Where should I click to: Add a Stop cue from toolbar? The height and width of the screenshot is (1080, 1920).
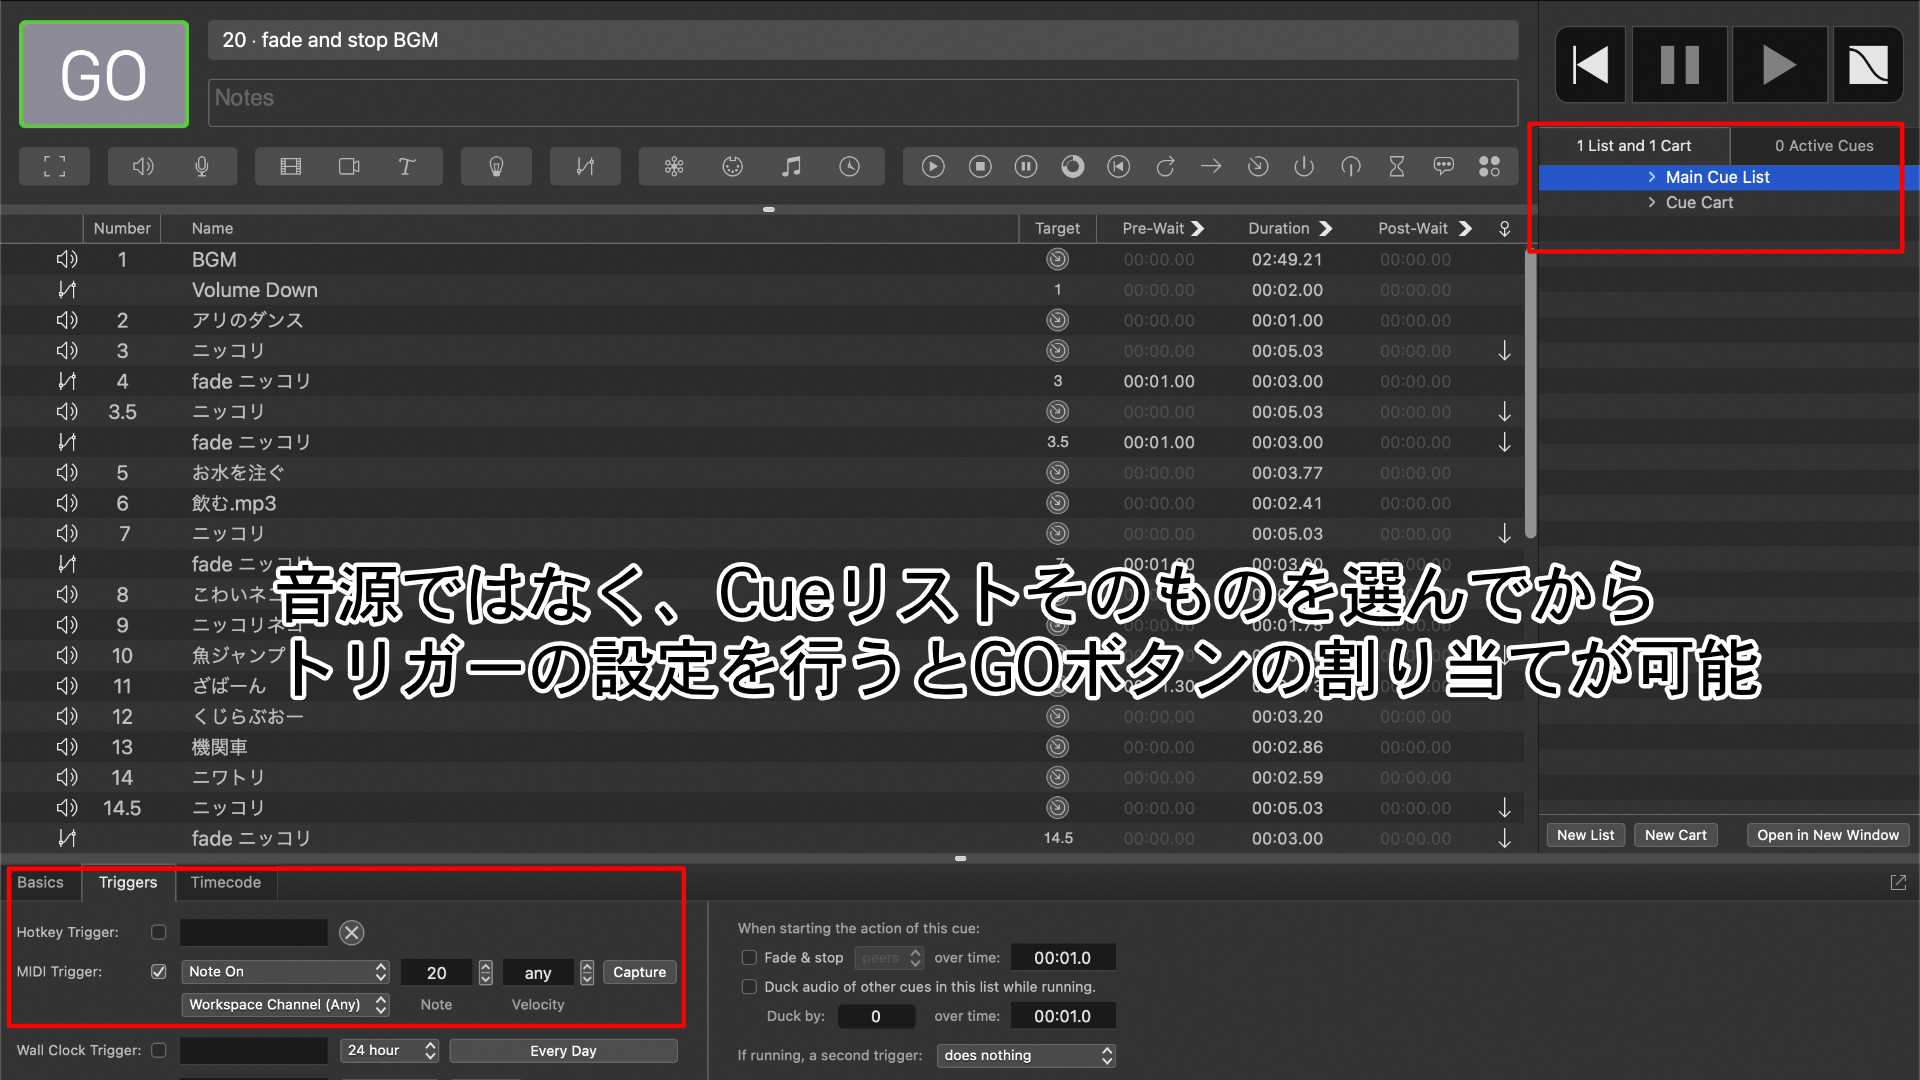click(980, 167)
